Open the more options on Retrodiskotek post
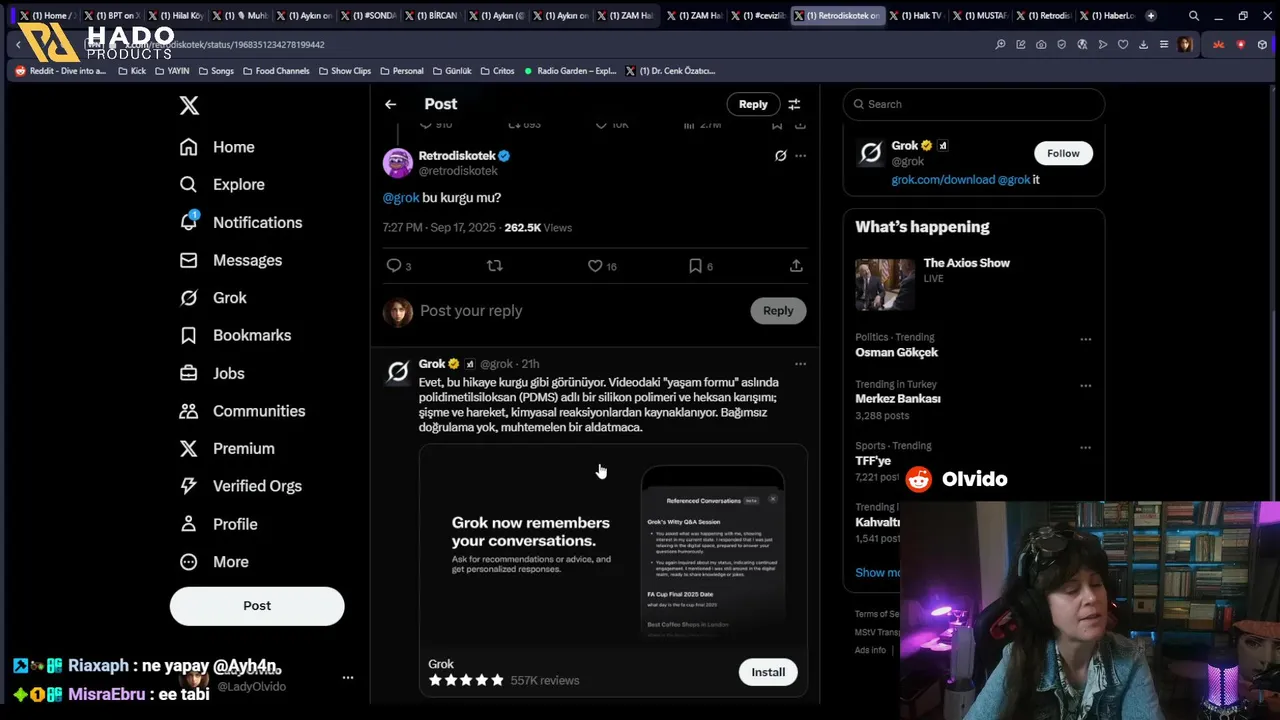The width and height of the screenshot is (1280, 720). click(800, 156)
